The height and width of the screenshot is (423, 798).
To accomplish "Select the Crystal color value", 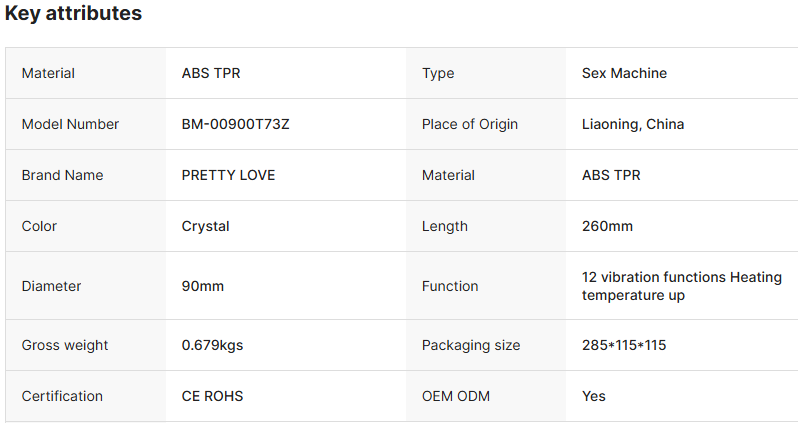I will 206,227.
